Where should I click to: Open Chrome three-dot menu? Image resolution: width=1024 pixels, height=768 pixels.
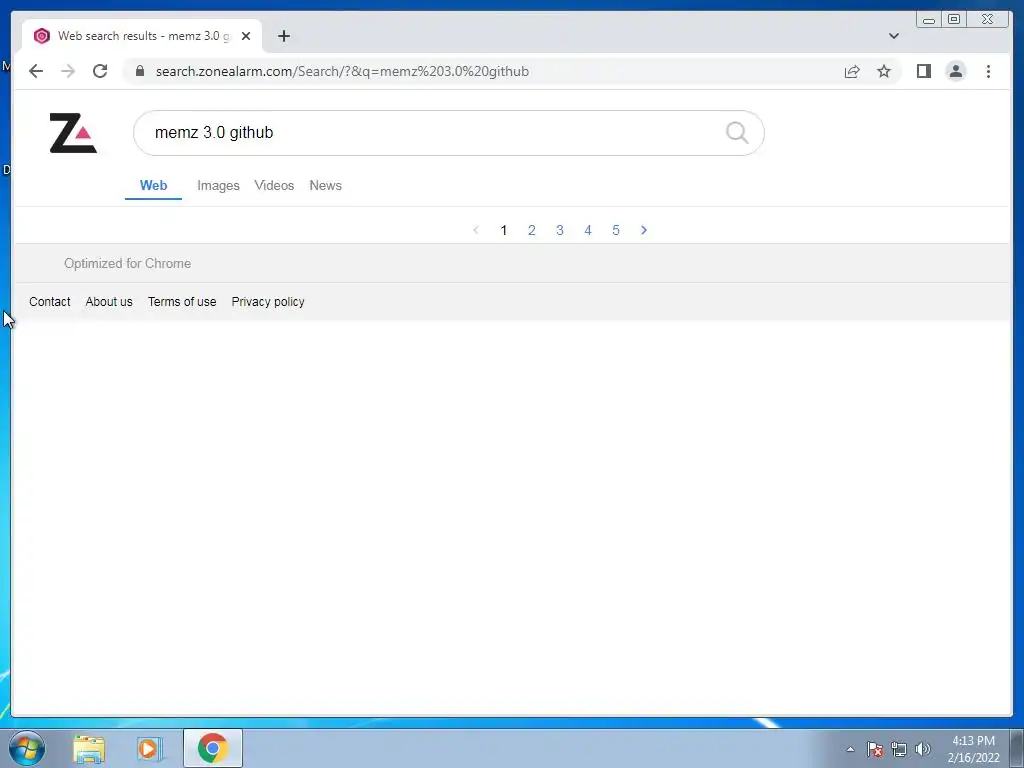click(988, 71)
